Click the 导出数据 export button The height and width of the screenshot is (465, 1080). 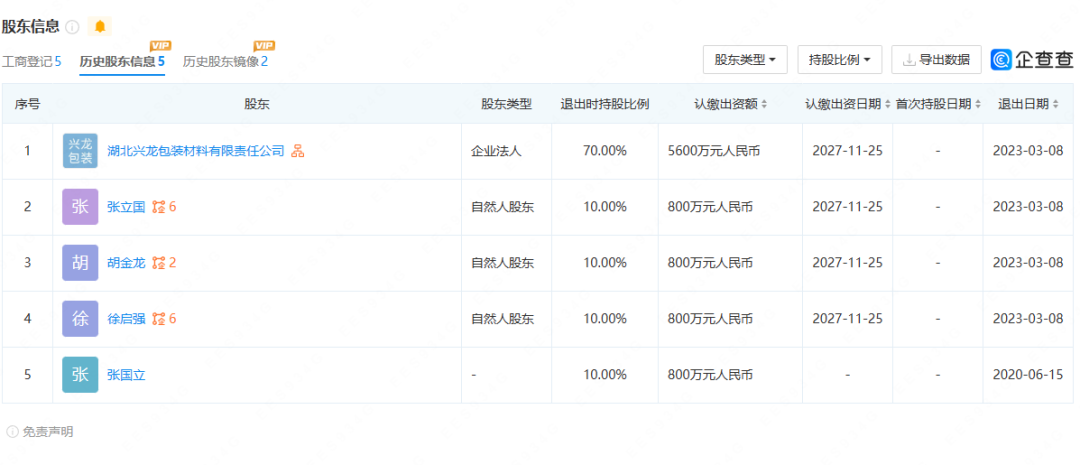point(936,60)
